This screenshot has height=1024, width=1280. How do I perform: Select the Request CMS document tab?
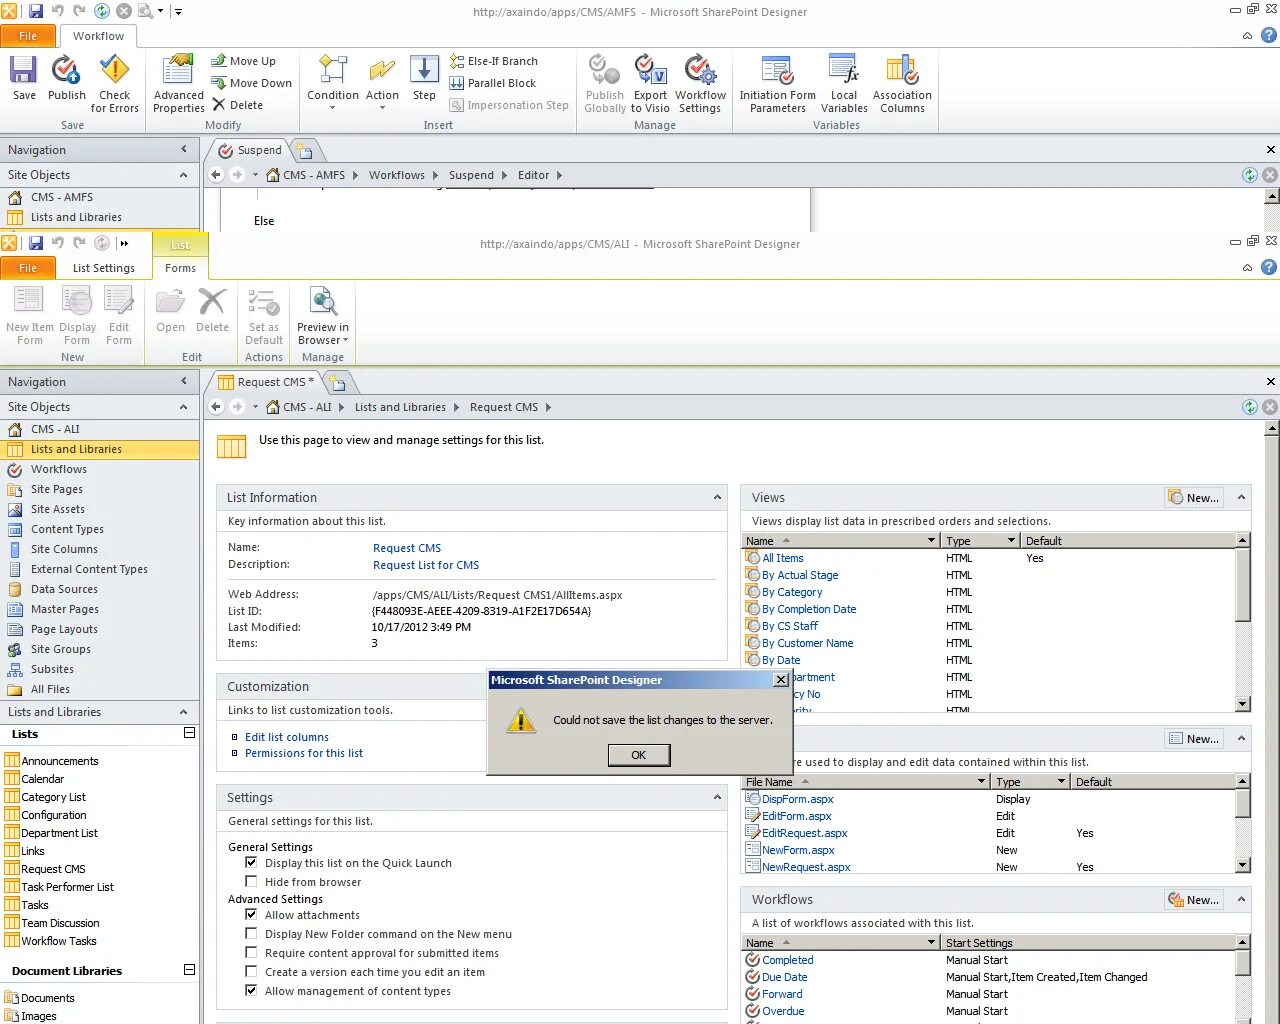(269, 382)
